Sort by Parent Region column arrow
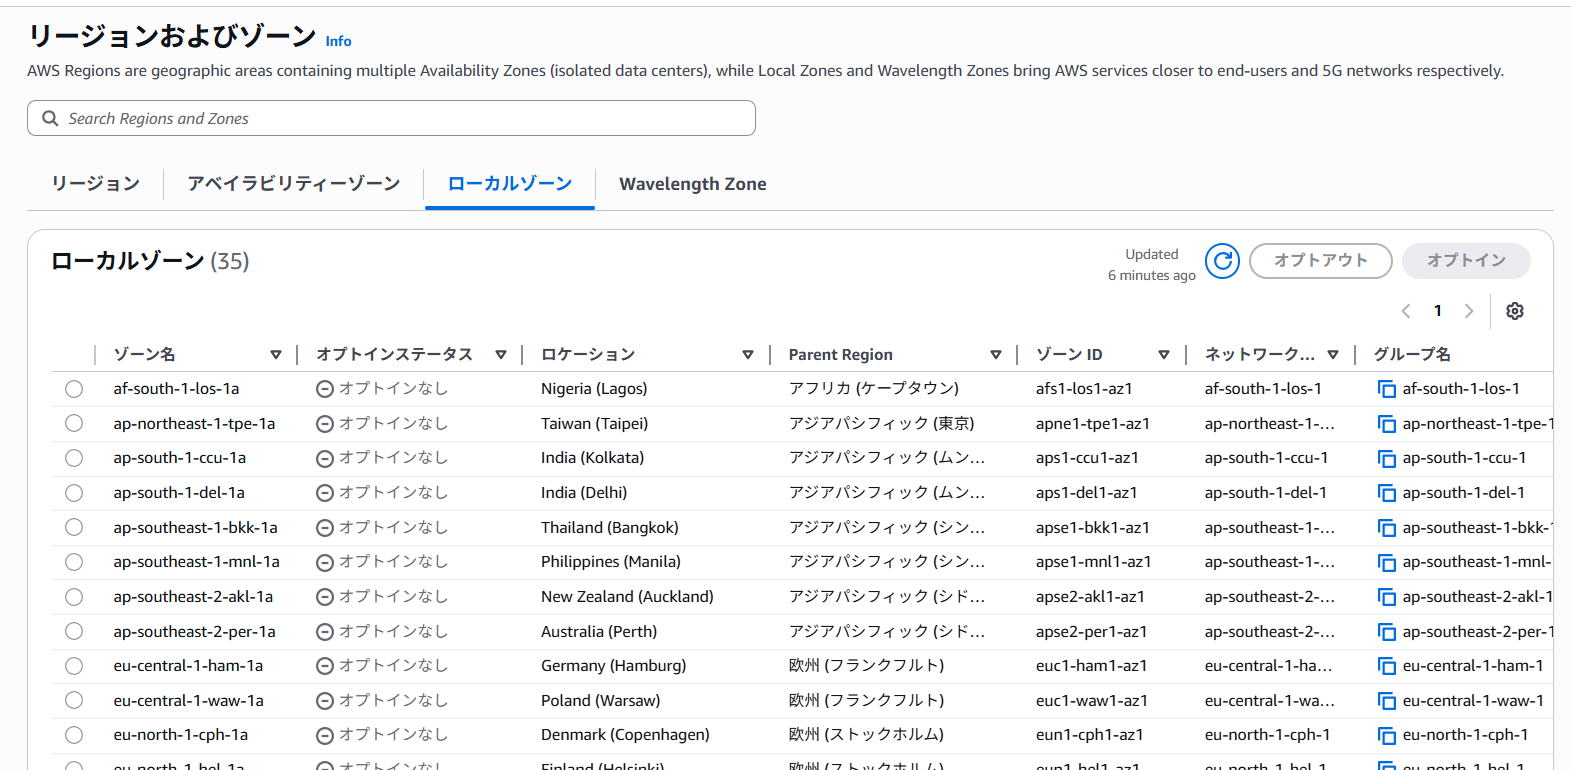 996,355
